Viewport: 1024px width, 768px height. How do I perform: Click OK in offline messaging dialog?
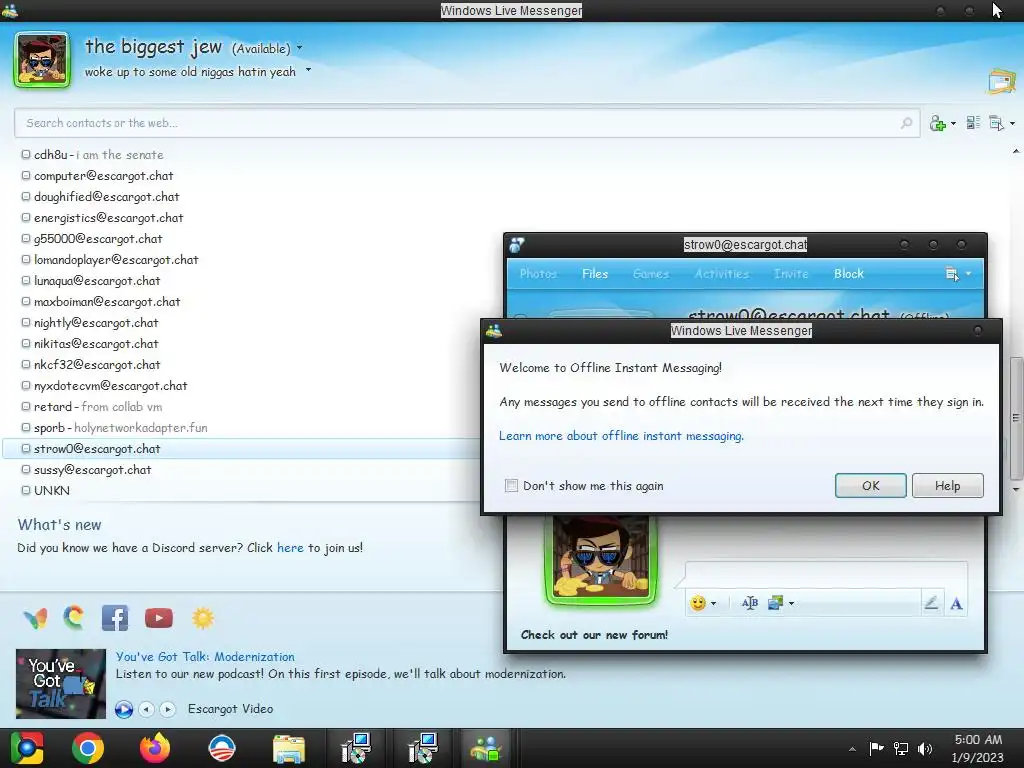[871, 485]
